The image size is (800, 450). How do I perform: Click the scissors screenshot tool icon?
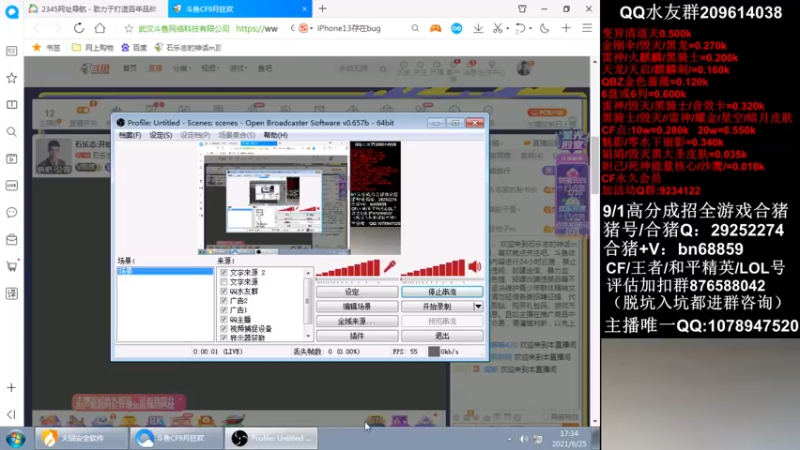(x=497, y=29)
